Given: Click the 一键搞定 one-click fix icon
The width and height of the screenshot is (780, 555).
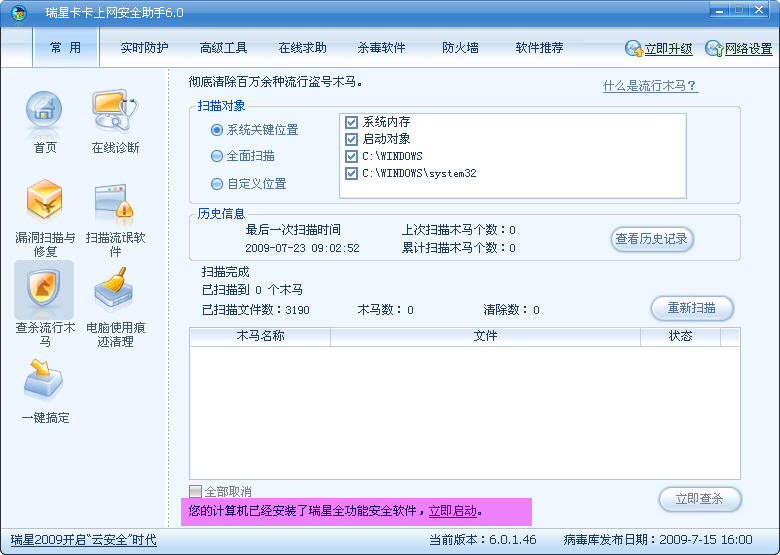Looking at the screenshot, I should click(x=43, y=380).
